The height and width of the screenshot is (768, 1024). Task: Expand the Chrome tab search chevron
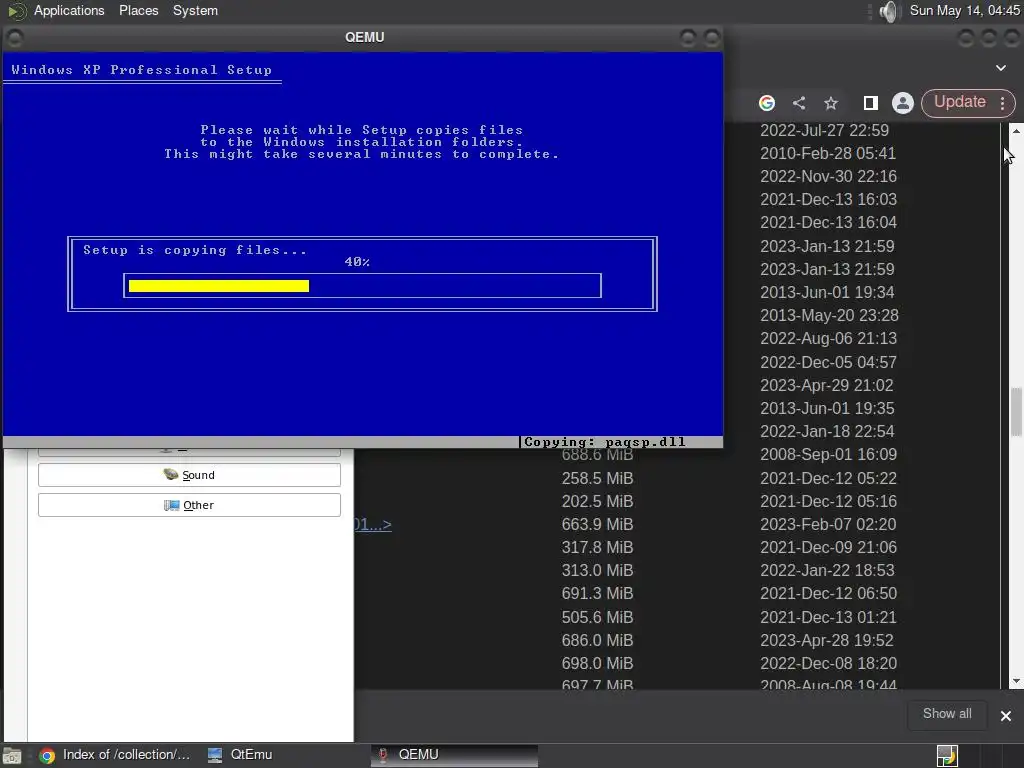pos(1000,68)
